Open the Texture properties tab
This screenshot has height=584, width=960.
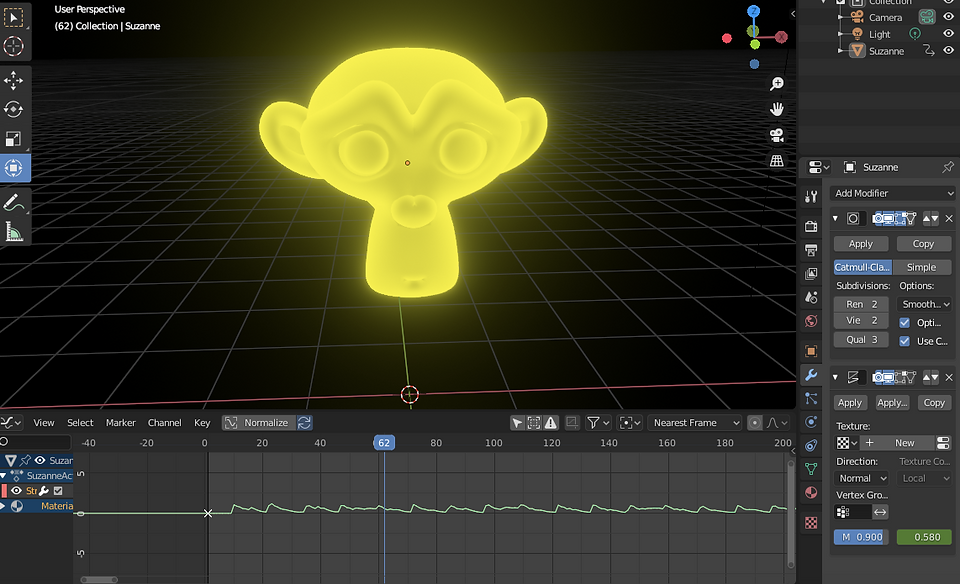[x=811, y=523]
